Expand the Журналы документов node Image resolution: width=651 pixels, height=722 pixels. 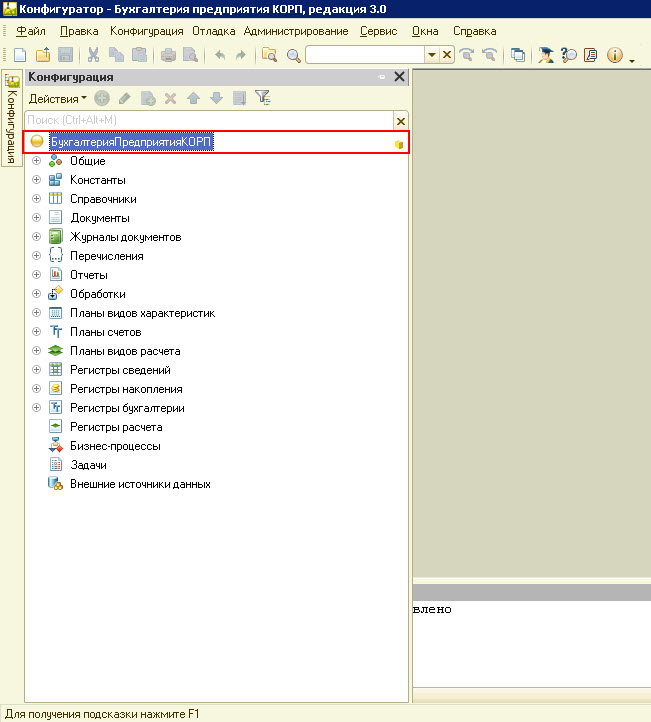click(36, 237)
